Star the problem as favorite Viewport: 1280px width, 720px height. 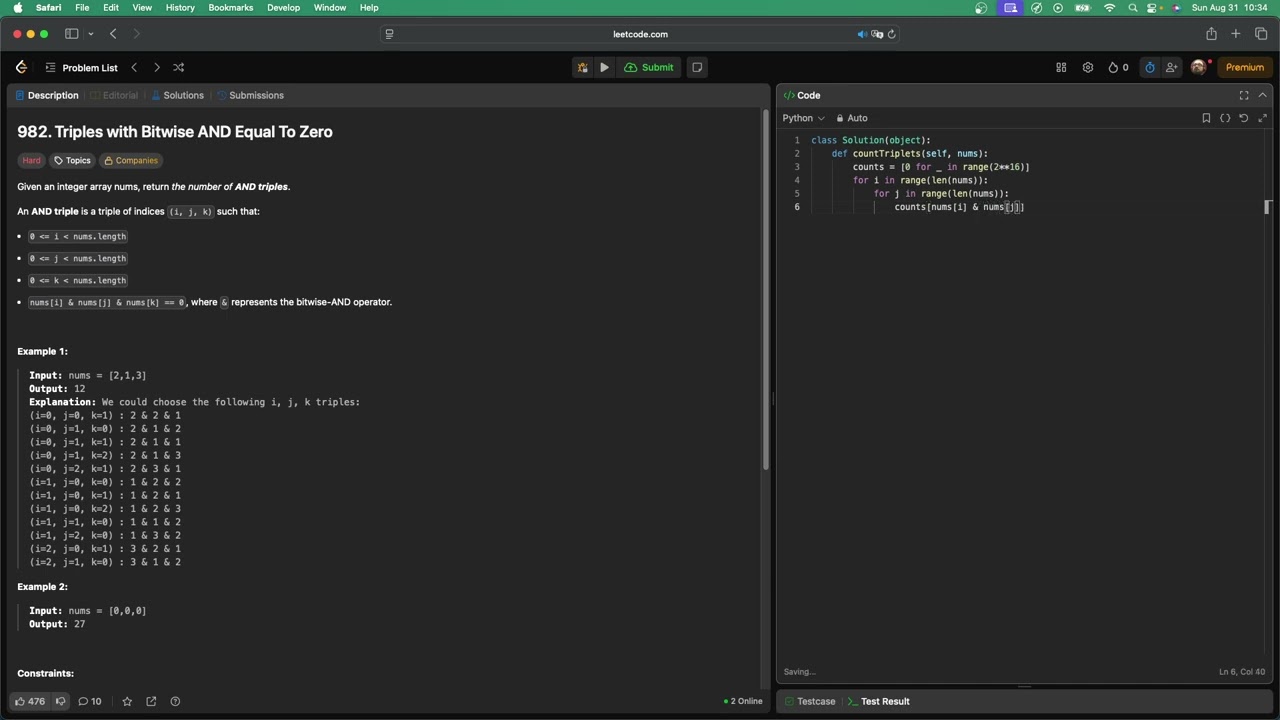(127, 701)
